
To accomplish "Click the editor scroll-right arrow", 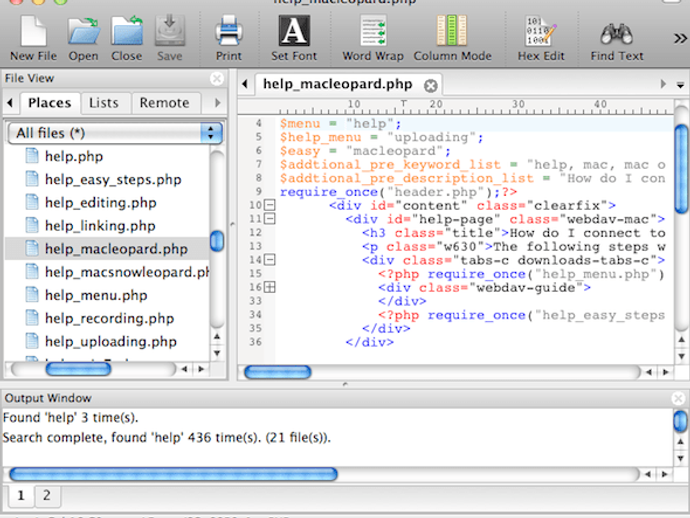I will click(x=665, y=372).
